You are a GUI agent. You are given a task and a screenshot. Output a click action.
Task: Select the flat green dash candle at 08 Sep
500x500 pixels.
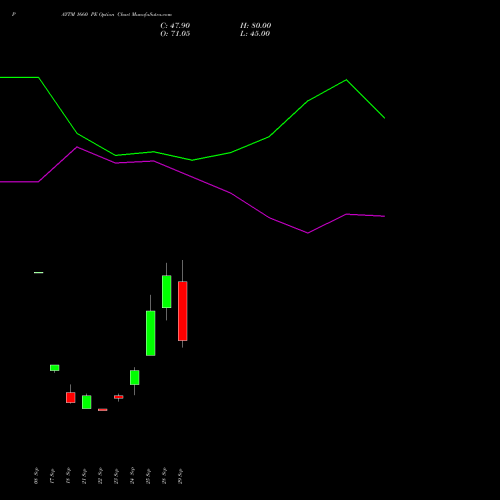coord(38,273)
